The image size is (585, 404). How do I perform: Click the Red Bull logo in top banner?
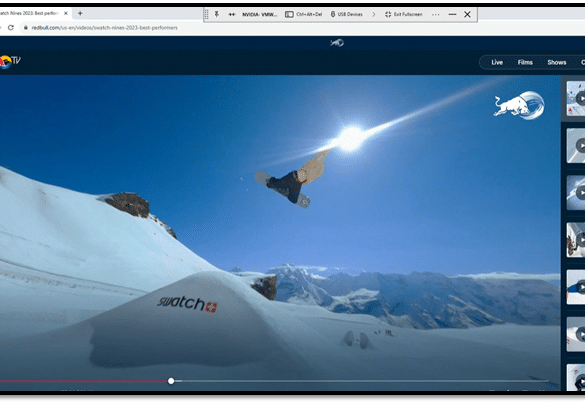(x=337, y=43)
